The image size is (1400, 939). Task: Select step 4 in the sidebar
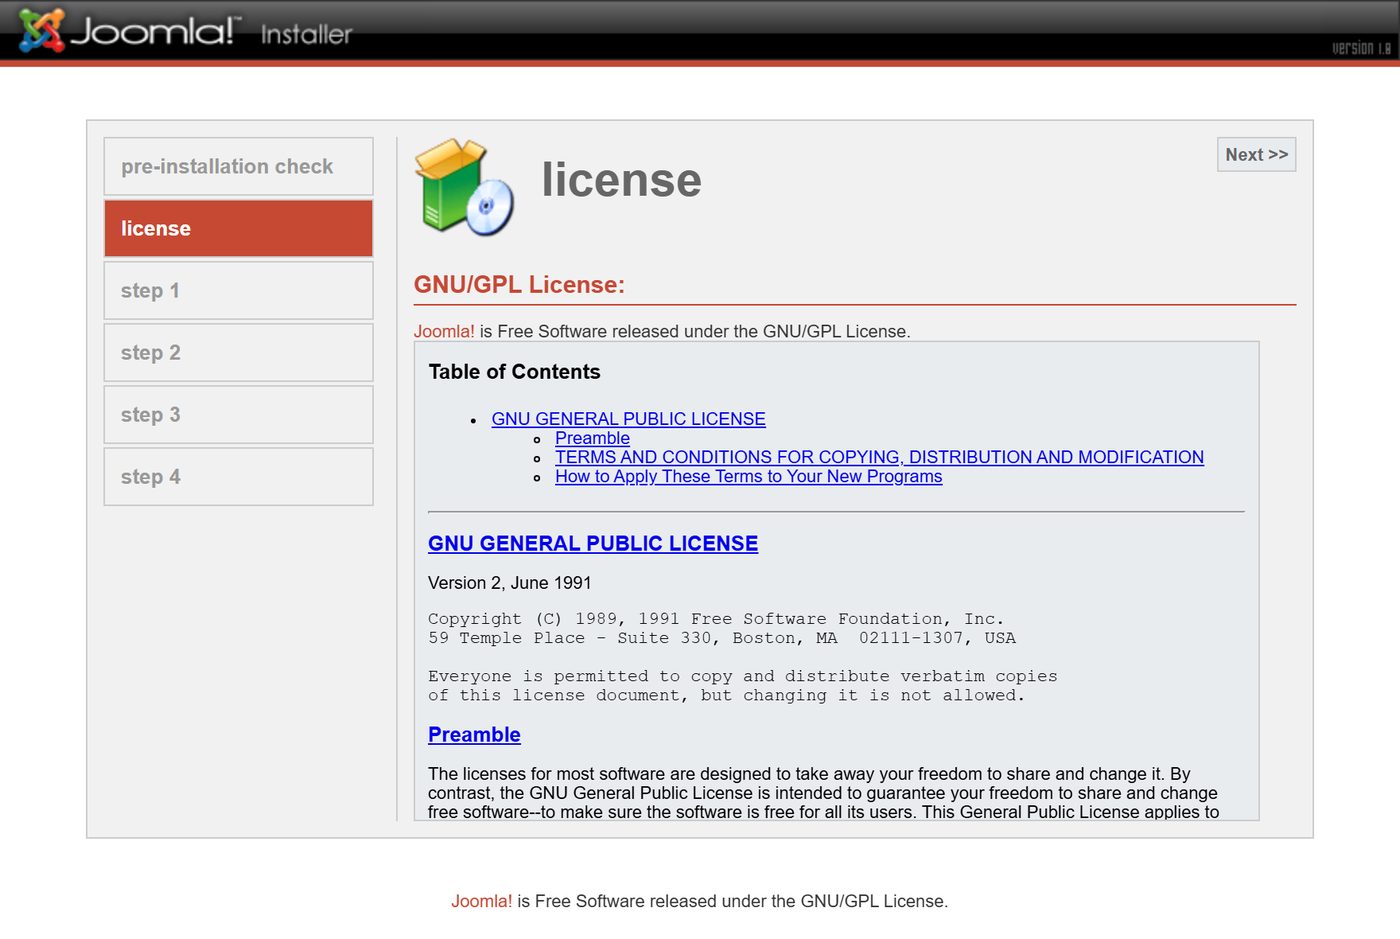(x=238, y=476)
